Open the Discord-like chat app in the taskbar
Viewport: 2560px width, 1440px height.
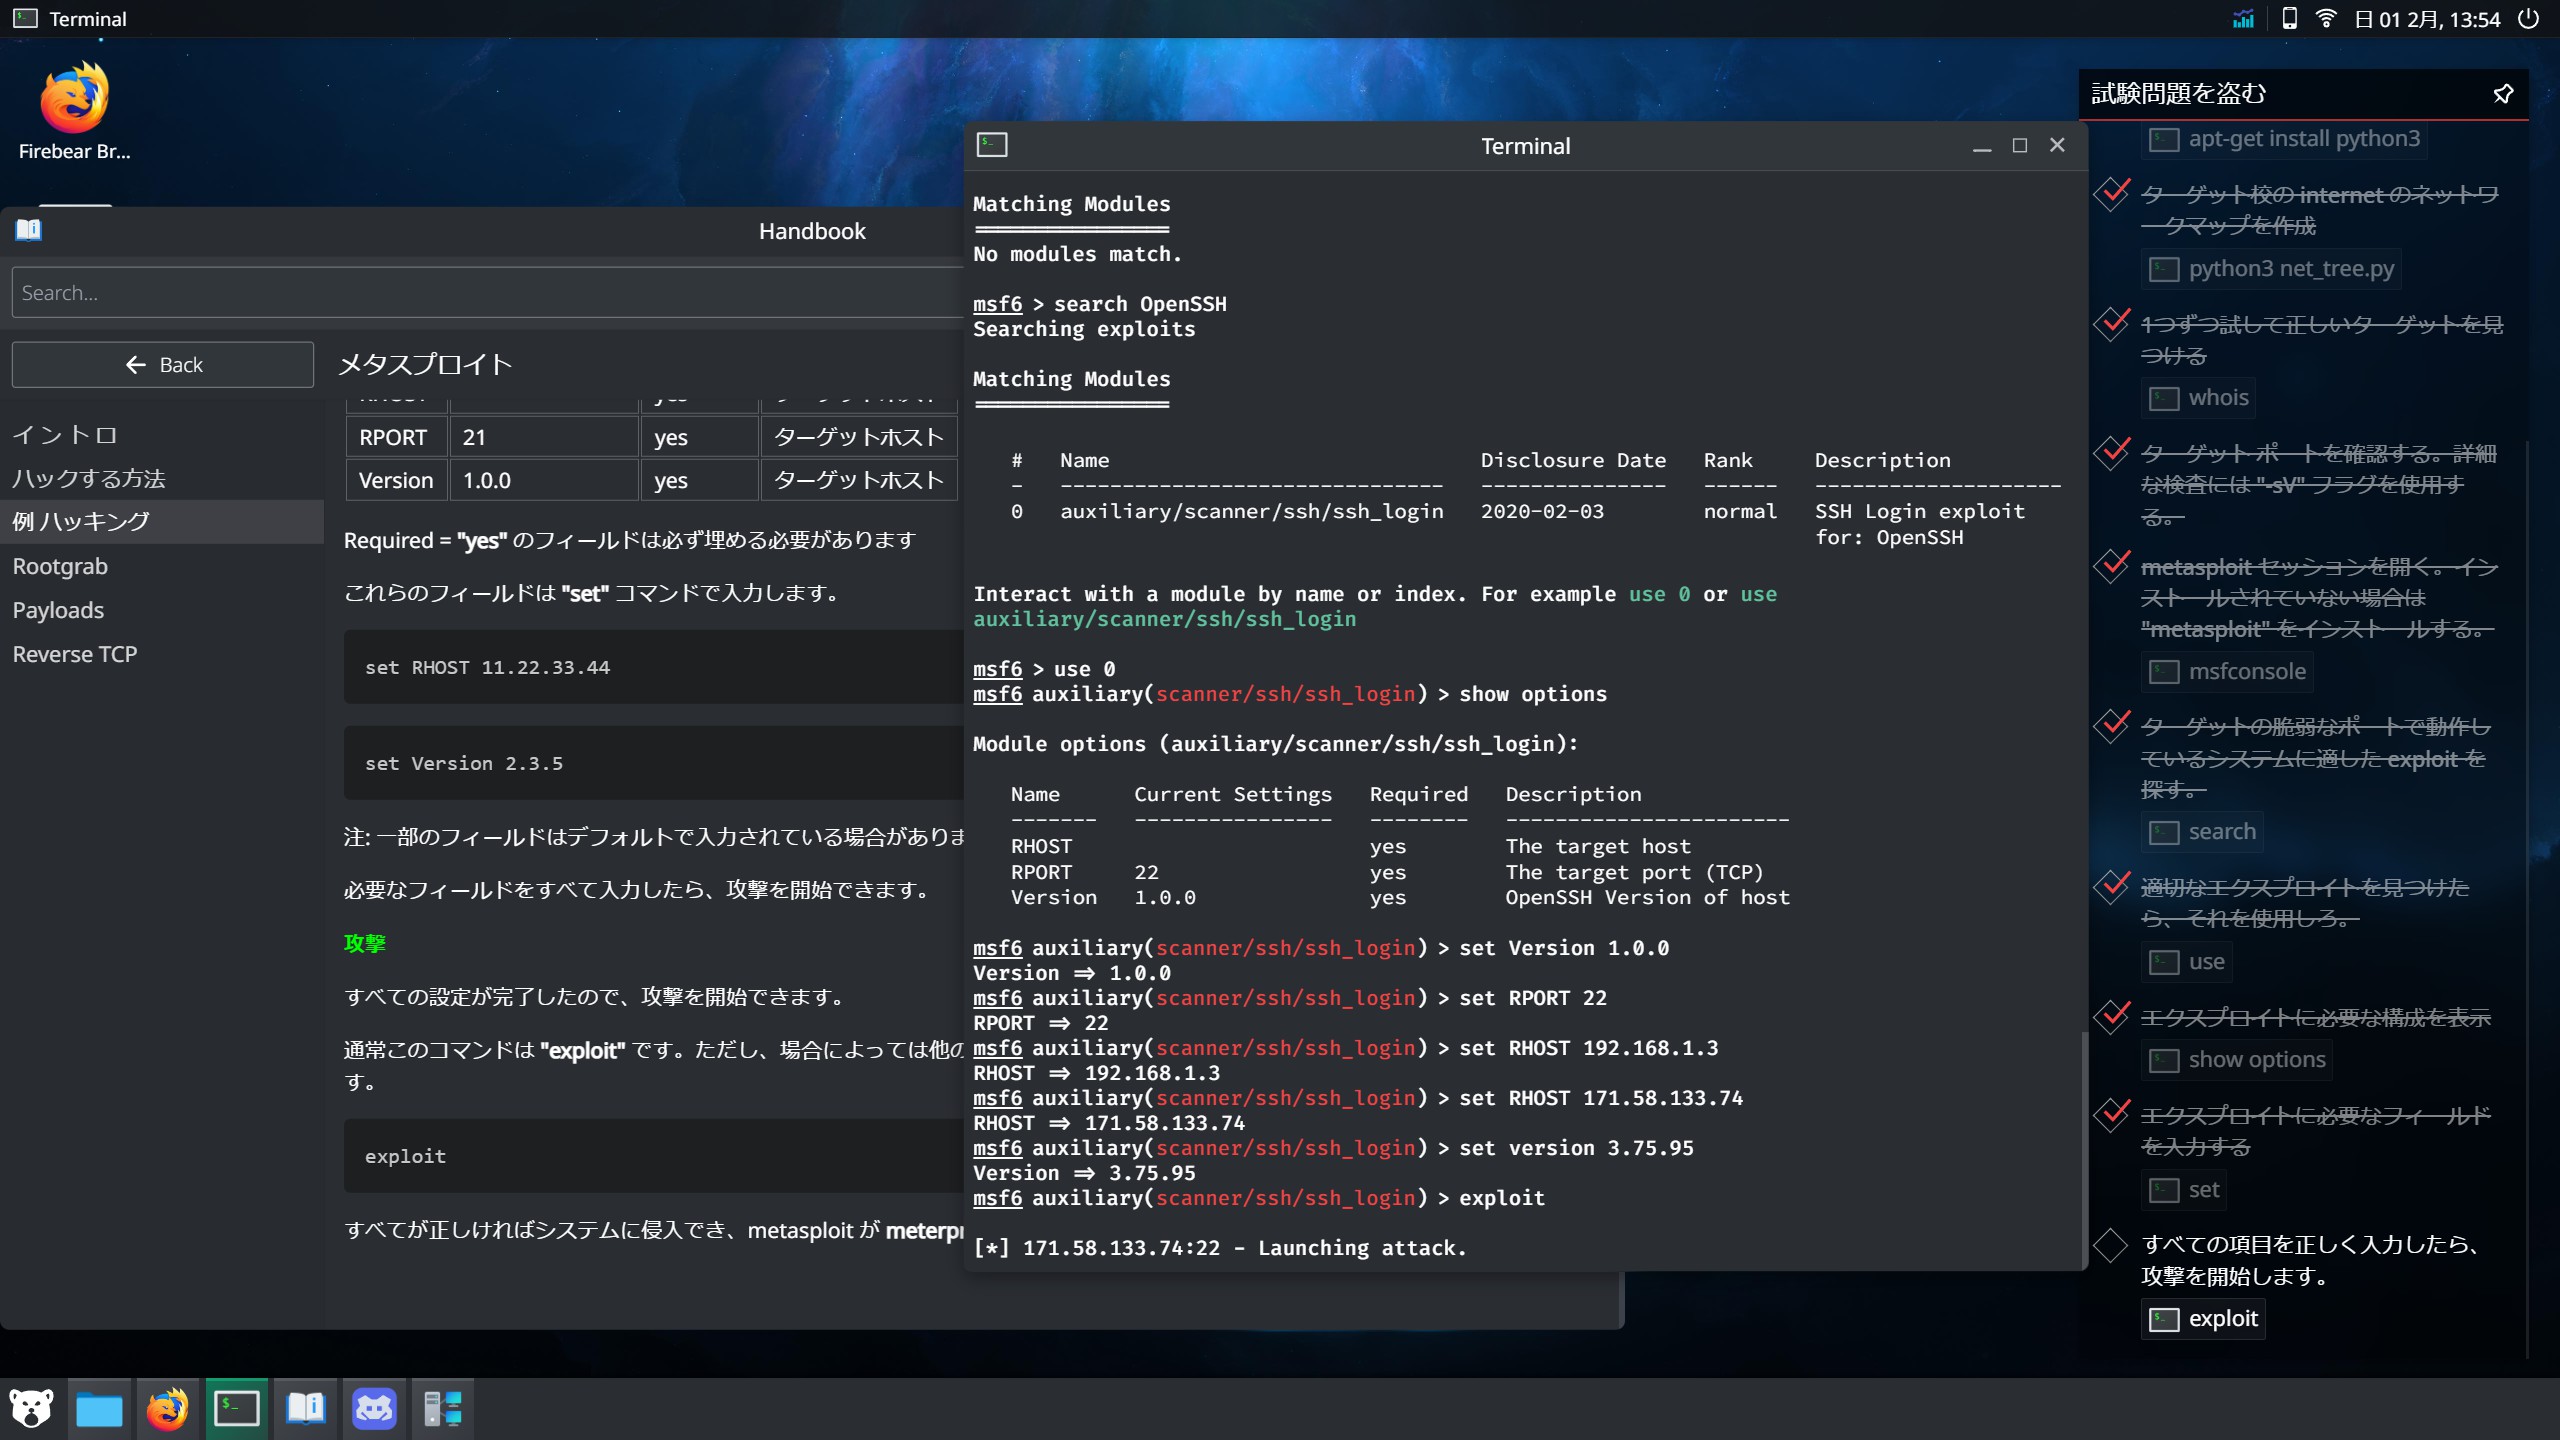[x=374, y=1409]
